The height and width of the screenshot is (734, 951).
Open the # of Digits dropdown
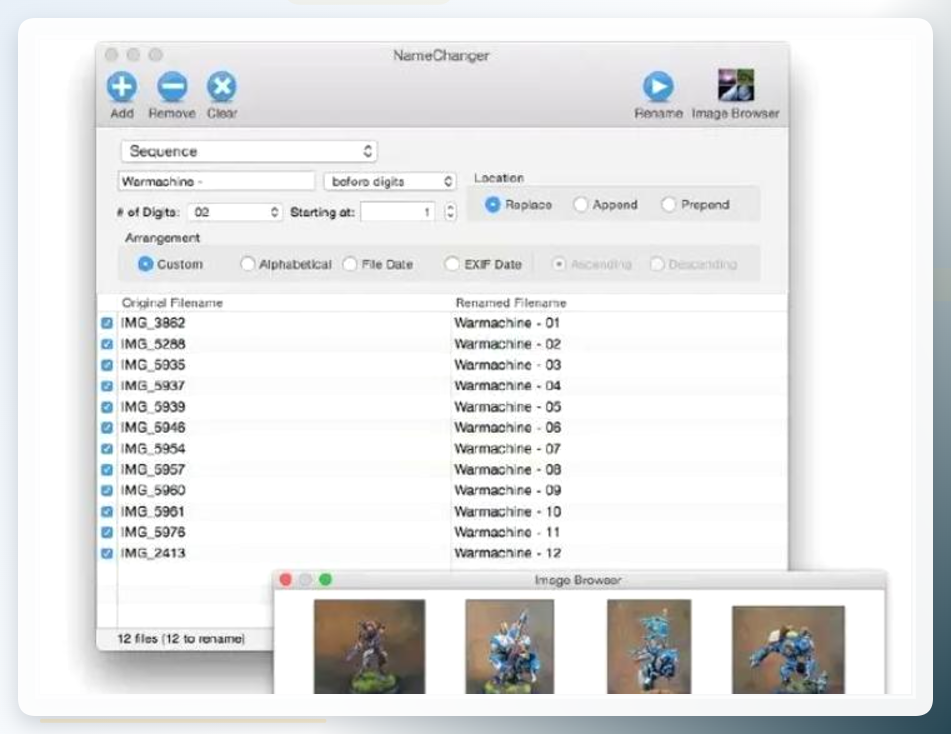235,212
